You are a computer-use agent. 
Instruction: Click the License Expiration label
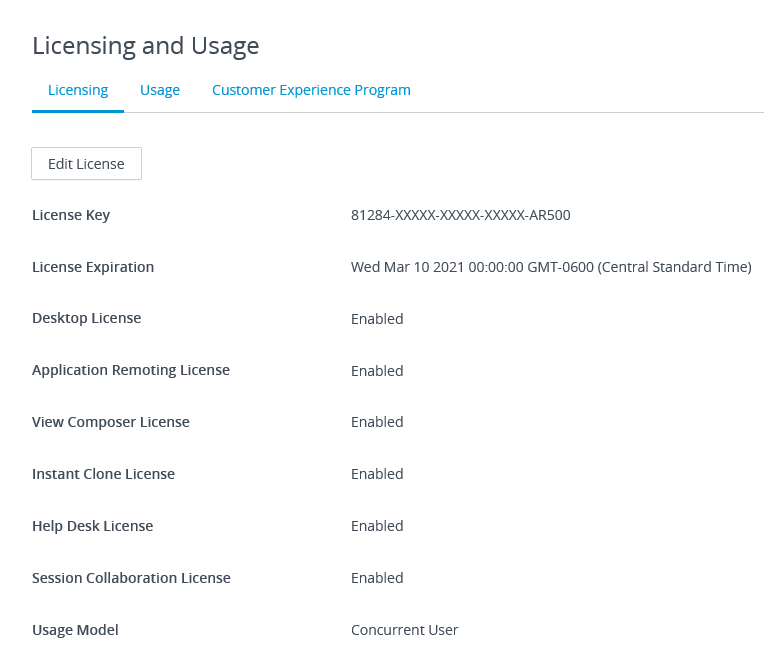coord(93,267)
